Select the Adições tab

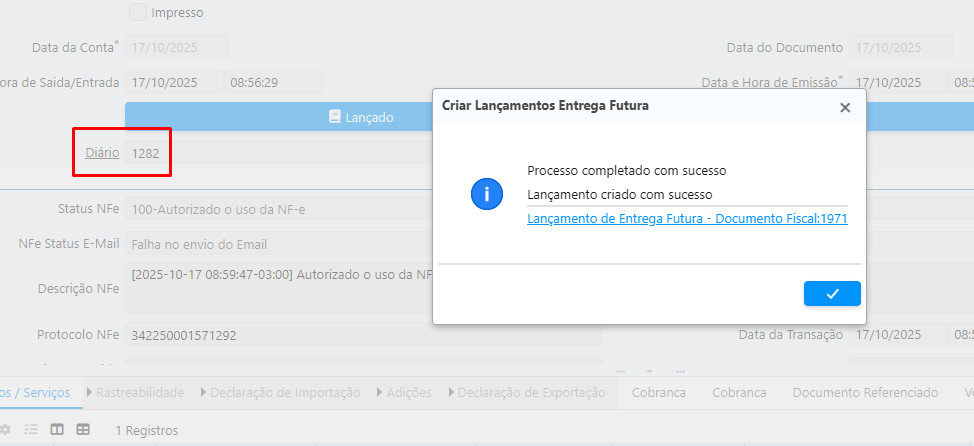coord(408,393)
